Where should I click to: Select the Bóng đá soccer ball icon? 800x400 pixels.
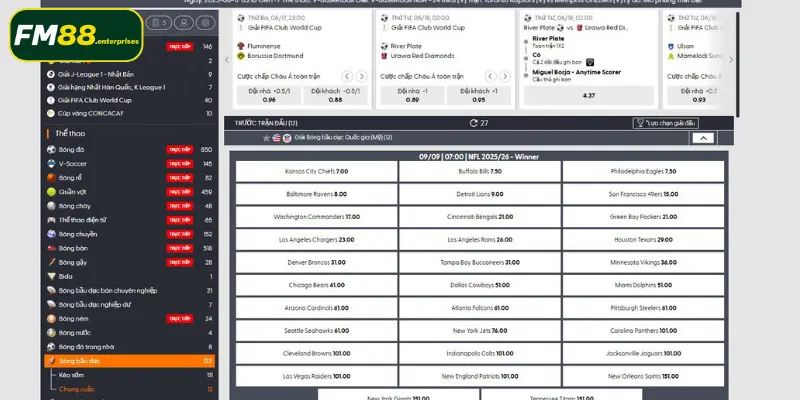(x=51, y=149)
